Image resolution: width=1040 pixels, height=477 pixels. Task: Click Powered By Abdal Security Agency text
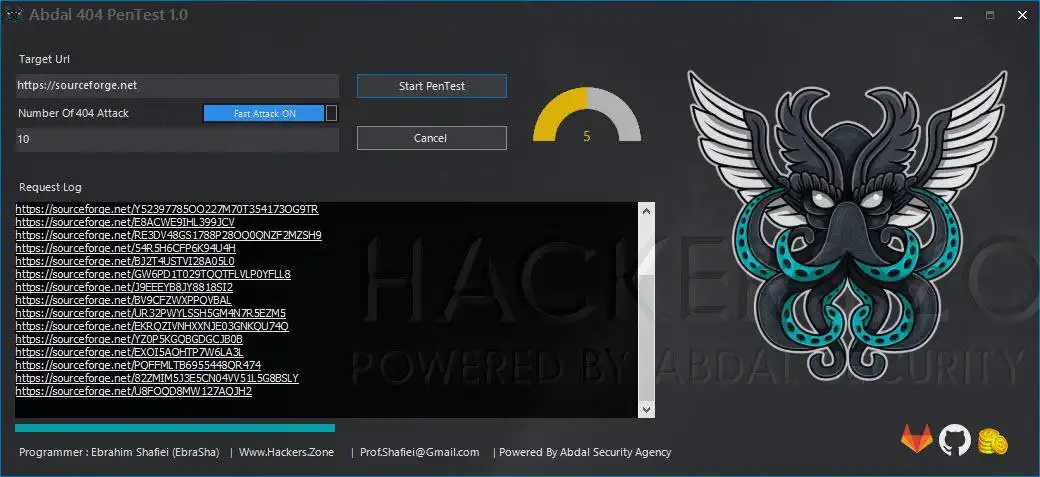(x=585, y=452)
